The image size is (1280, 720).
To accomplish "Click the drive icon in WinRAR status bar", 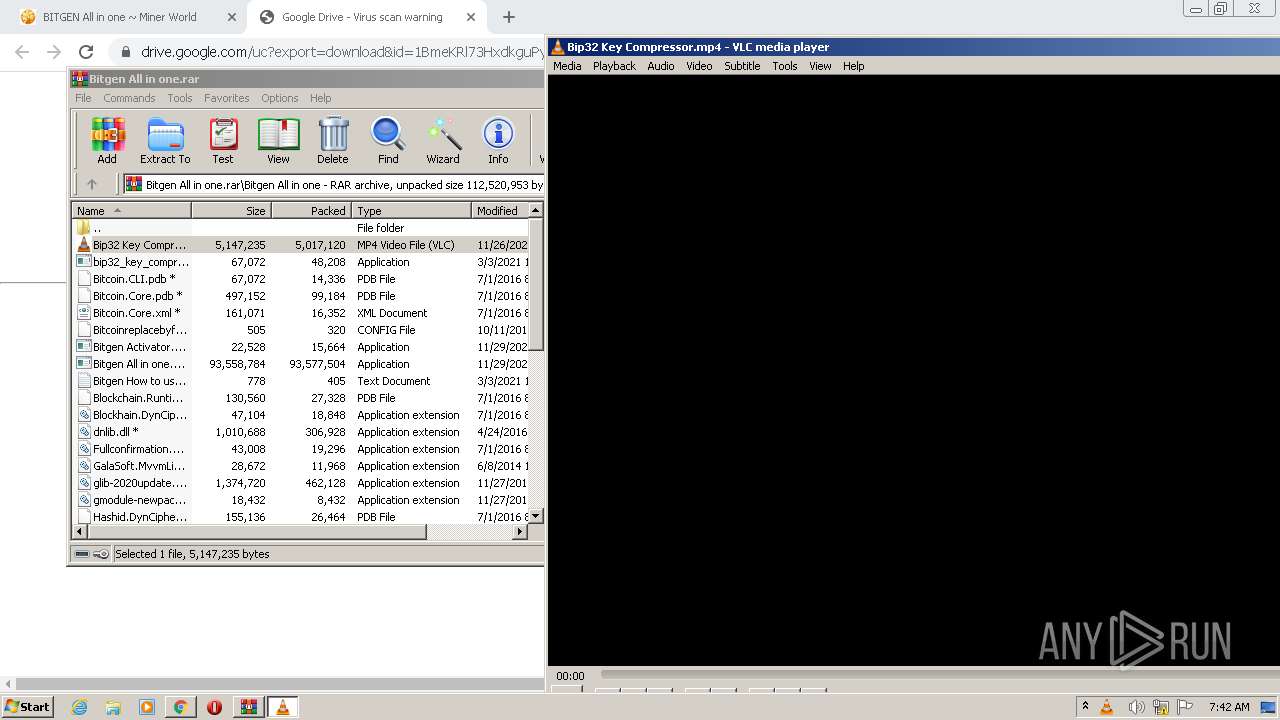I will (x=82, y=554).
